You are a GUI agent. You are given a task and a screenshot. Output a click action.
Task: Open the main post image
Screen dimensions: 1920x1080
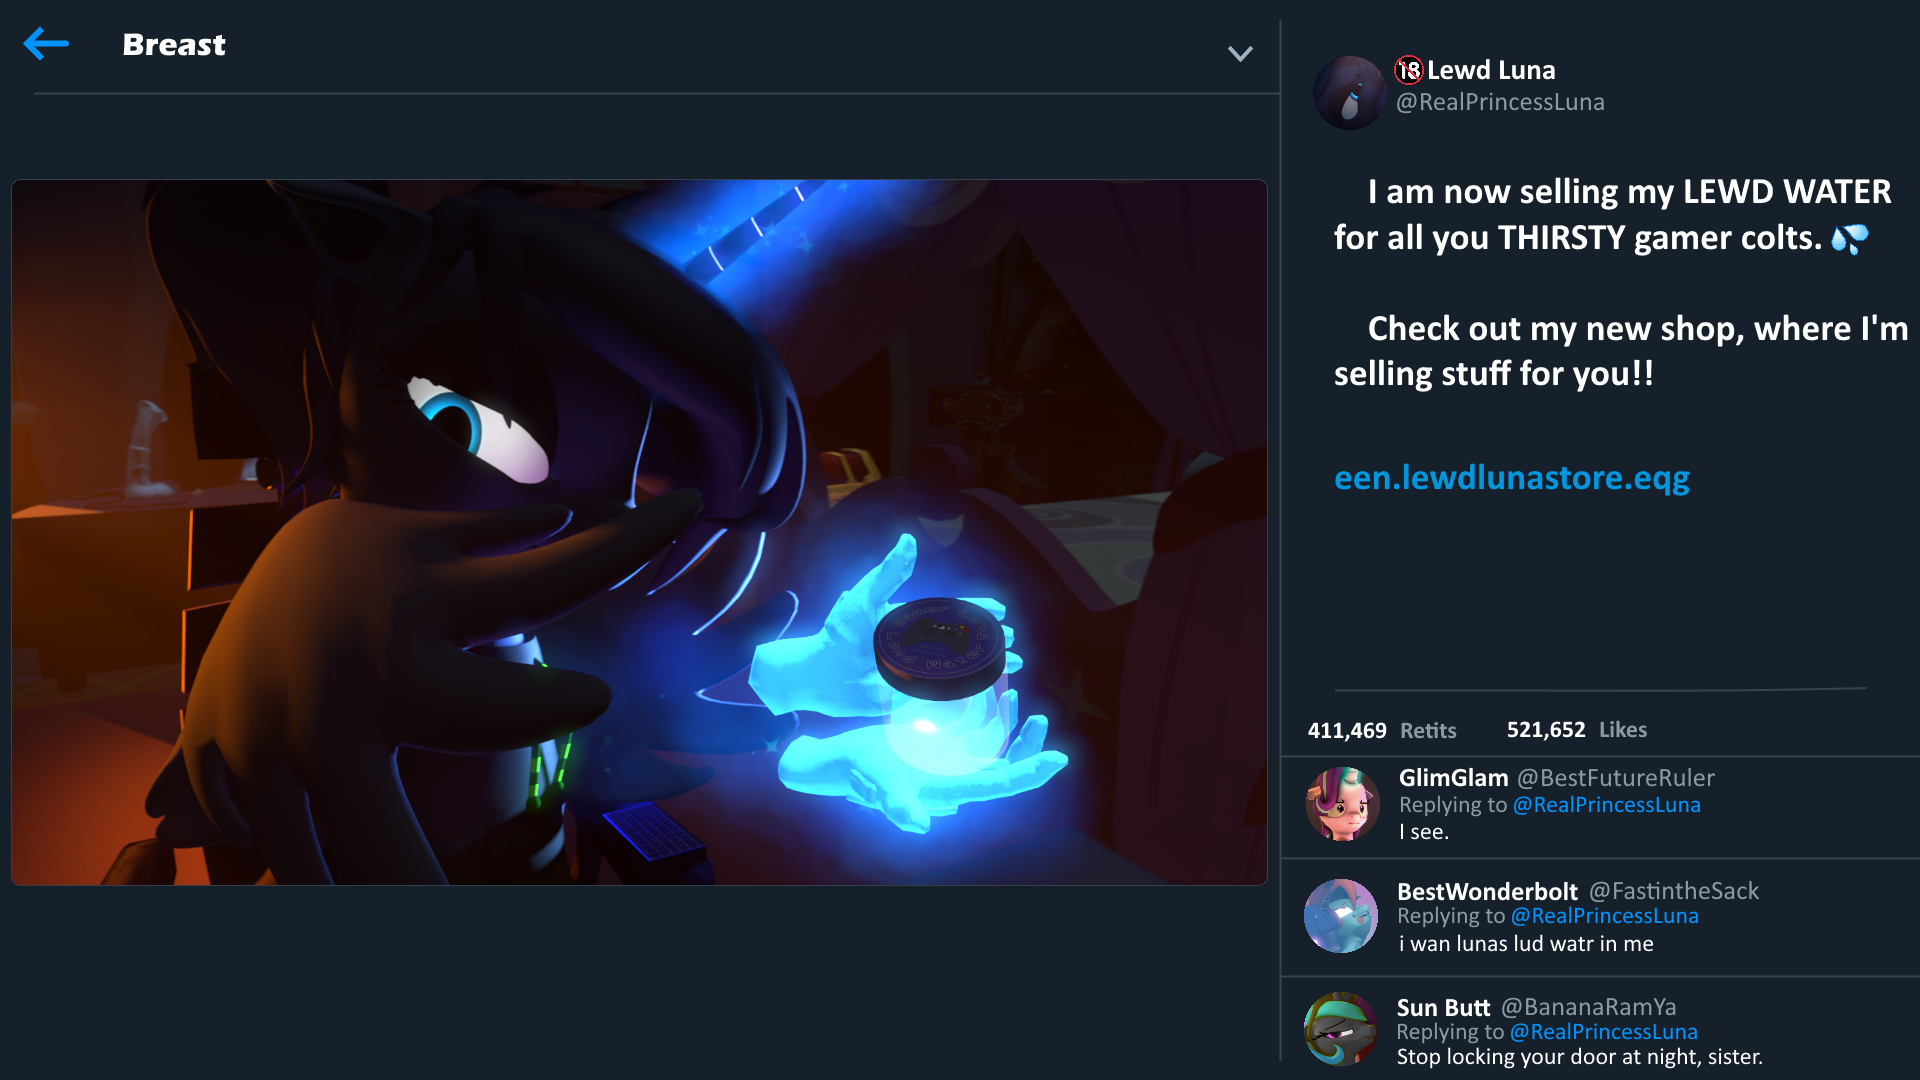click(639, 532)
